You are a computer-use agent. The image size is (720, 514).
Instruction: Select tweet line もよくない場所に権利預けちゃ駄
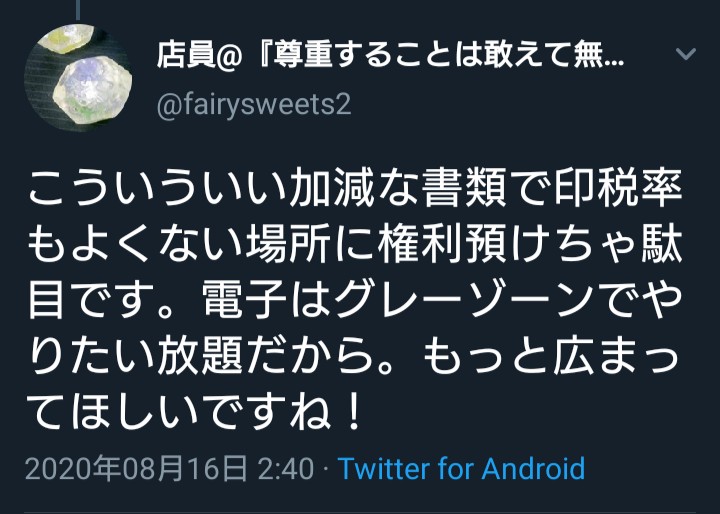point(355,246)
